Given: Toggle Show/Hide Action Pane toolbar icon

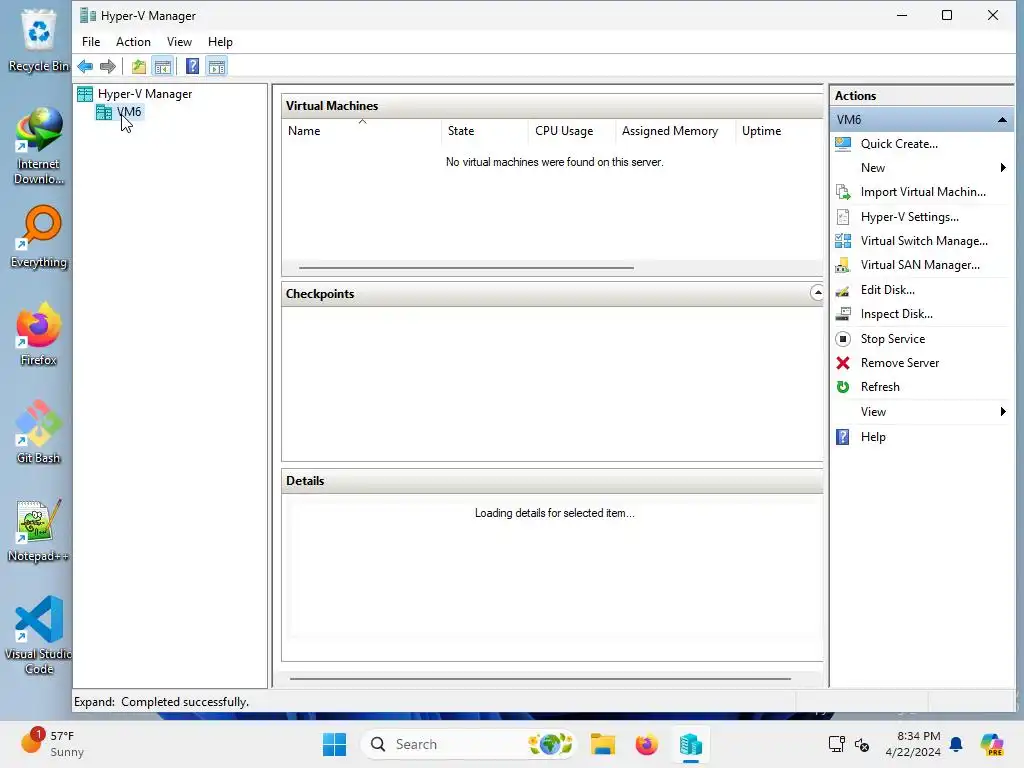Looking at the screenshot, I should pyautogui.click(x=217, y=67).
